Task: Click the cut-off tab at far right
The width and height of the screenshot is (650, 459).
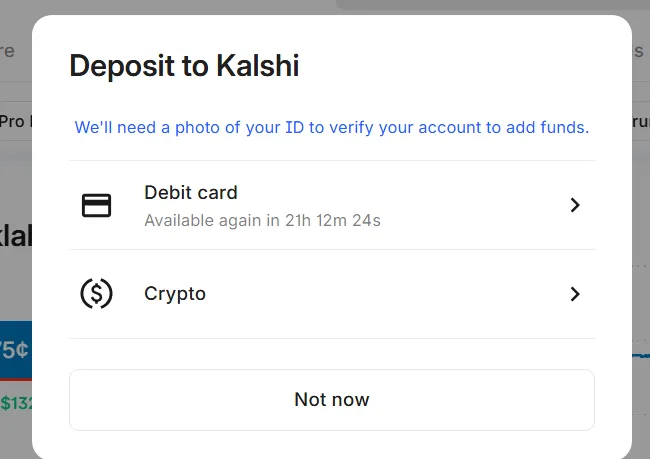Action: tap(640, 121)
